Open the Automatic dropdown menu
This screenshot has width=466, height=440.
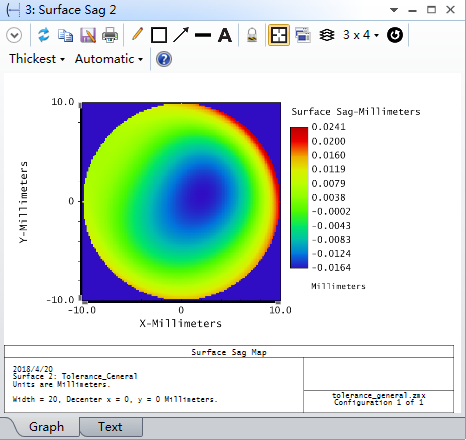[x=109, y=59]
